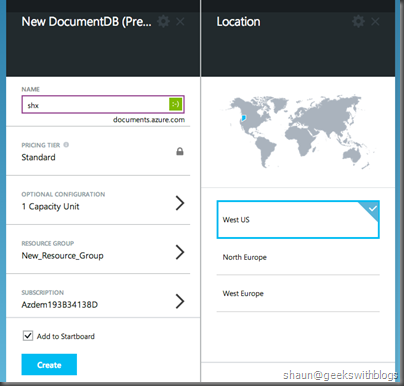Open settings gear on New DocumentDB blade
This screenshot has height=386, width=404.
click(x=163, y=22)
